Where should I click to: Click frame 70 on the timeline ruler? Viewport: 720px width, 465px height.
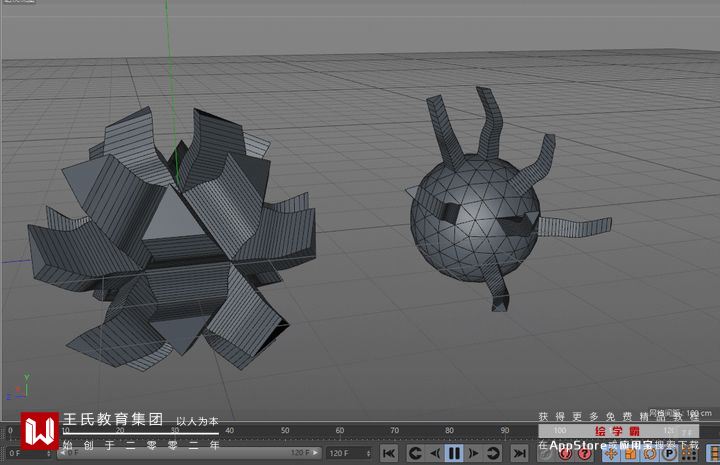point(394,431)
